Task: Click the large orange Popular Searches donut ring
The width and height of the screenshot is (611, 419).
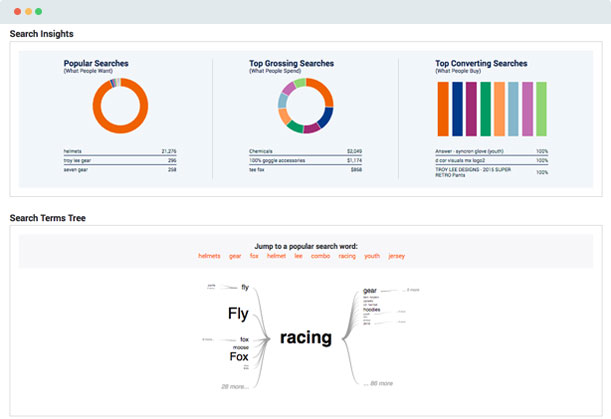Action: (x=120, y=129)
